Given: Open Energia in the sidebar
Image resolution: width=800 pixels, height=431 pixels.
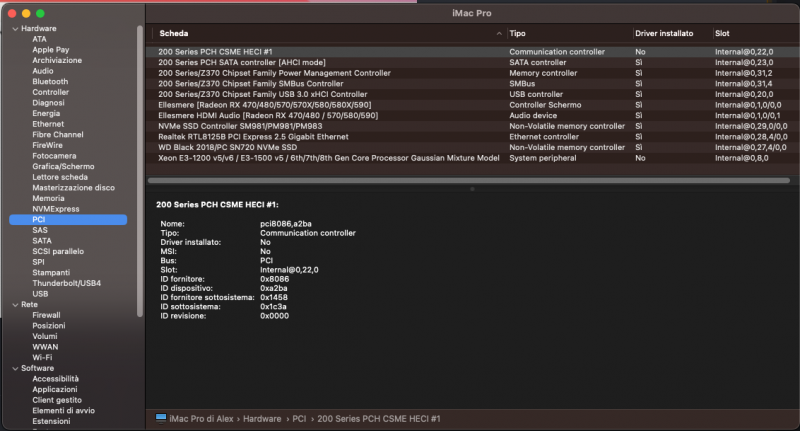Looking at the screenshot, I should pos(46,113).
